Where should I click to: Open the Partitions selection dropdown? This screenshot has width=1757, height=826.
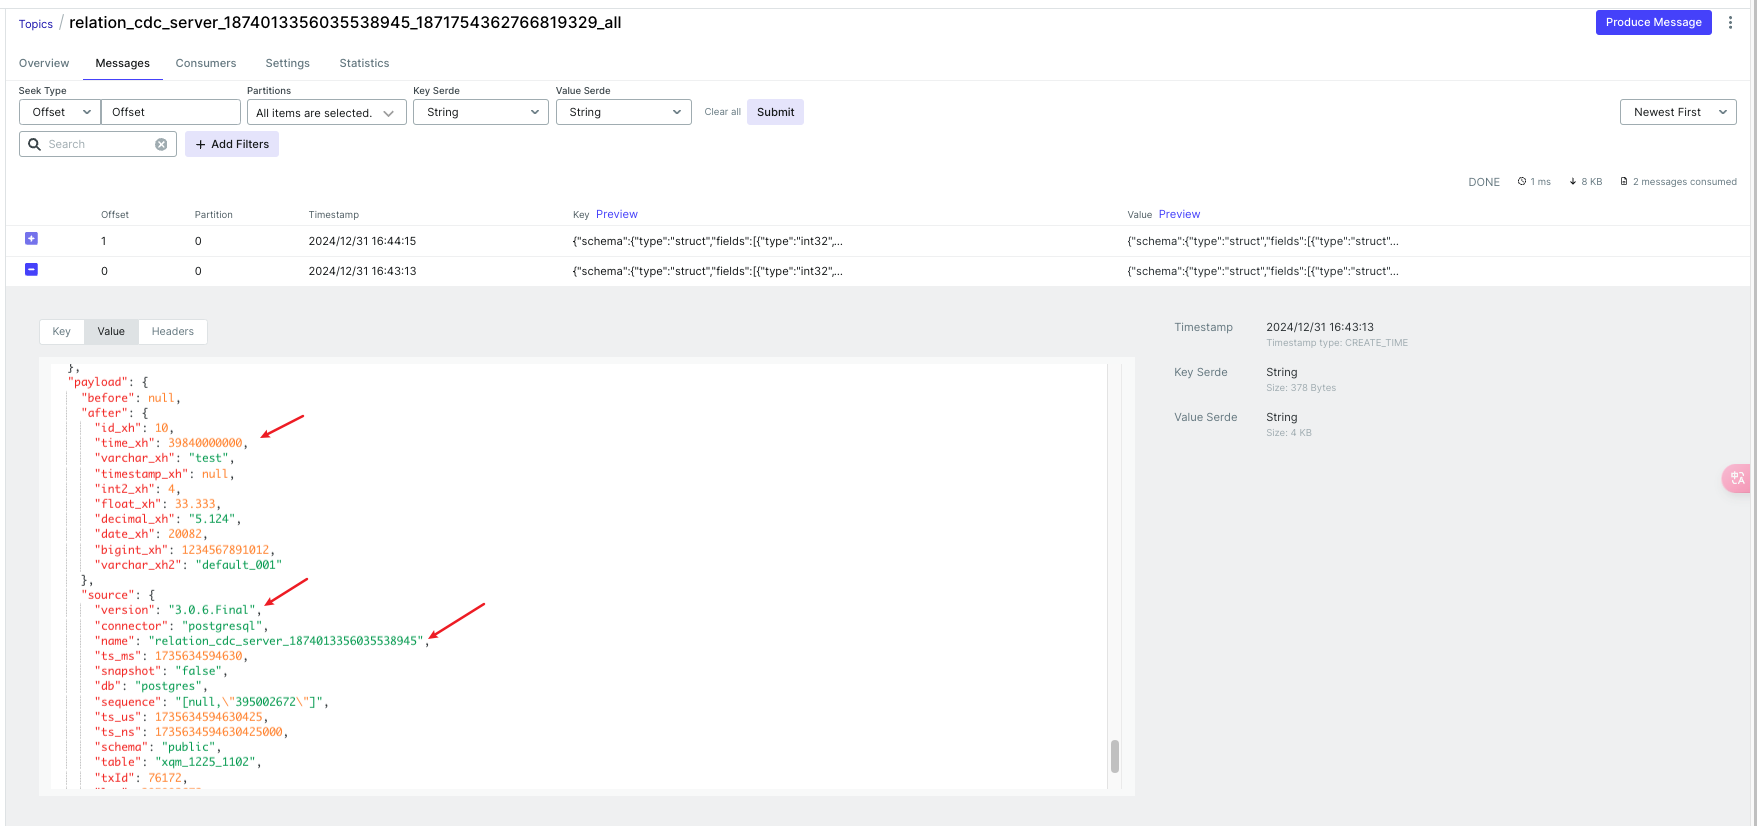(326, 113)
